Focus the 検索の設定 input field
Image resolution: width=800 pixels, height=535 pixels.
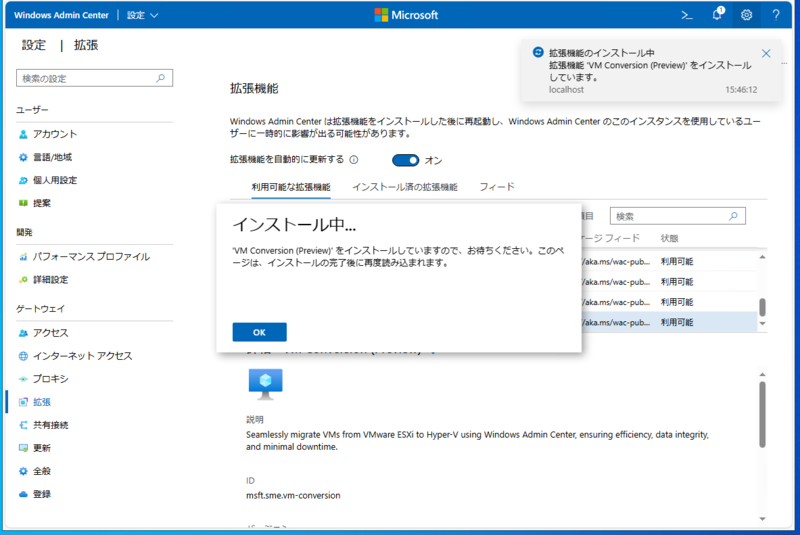click(x=94, y=78)
